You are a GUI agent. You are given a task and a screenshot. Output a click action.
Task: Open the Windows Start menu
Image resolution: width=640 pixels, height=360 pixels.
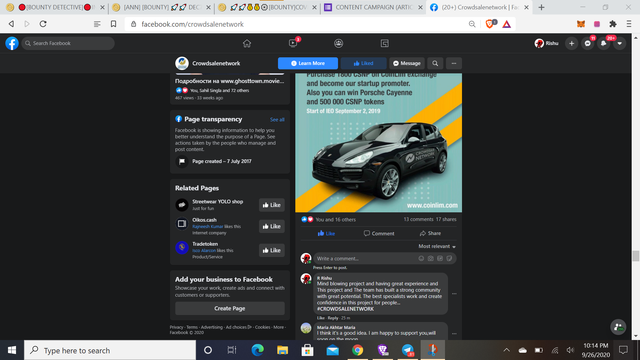tap(12, 350)
